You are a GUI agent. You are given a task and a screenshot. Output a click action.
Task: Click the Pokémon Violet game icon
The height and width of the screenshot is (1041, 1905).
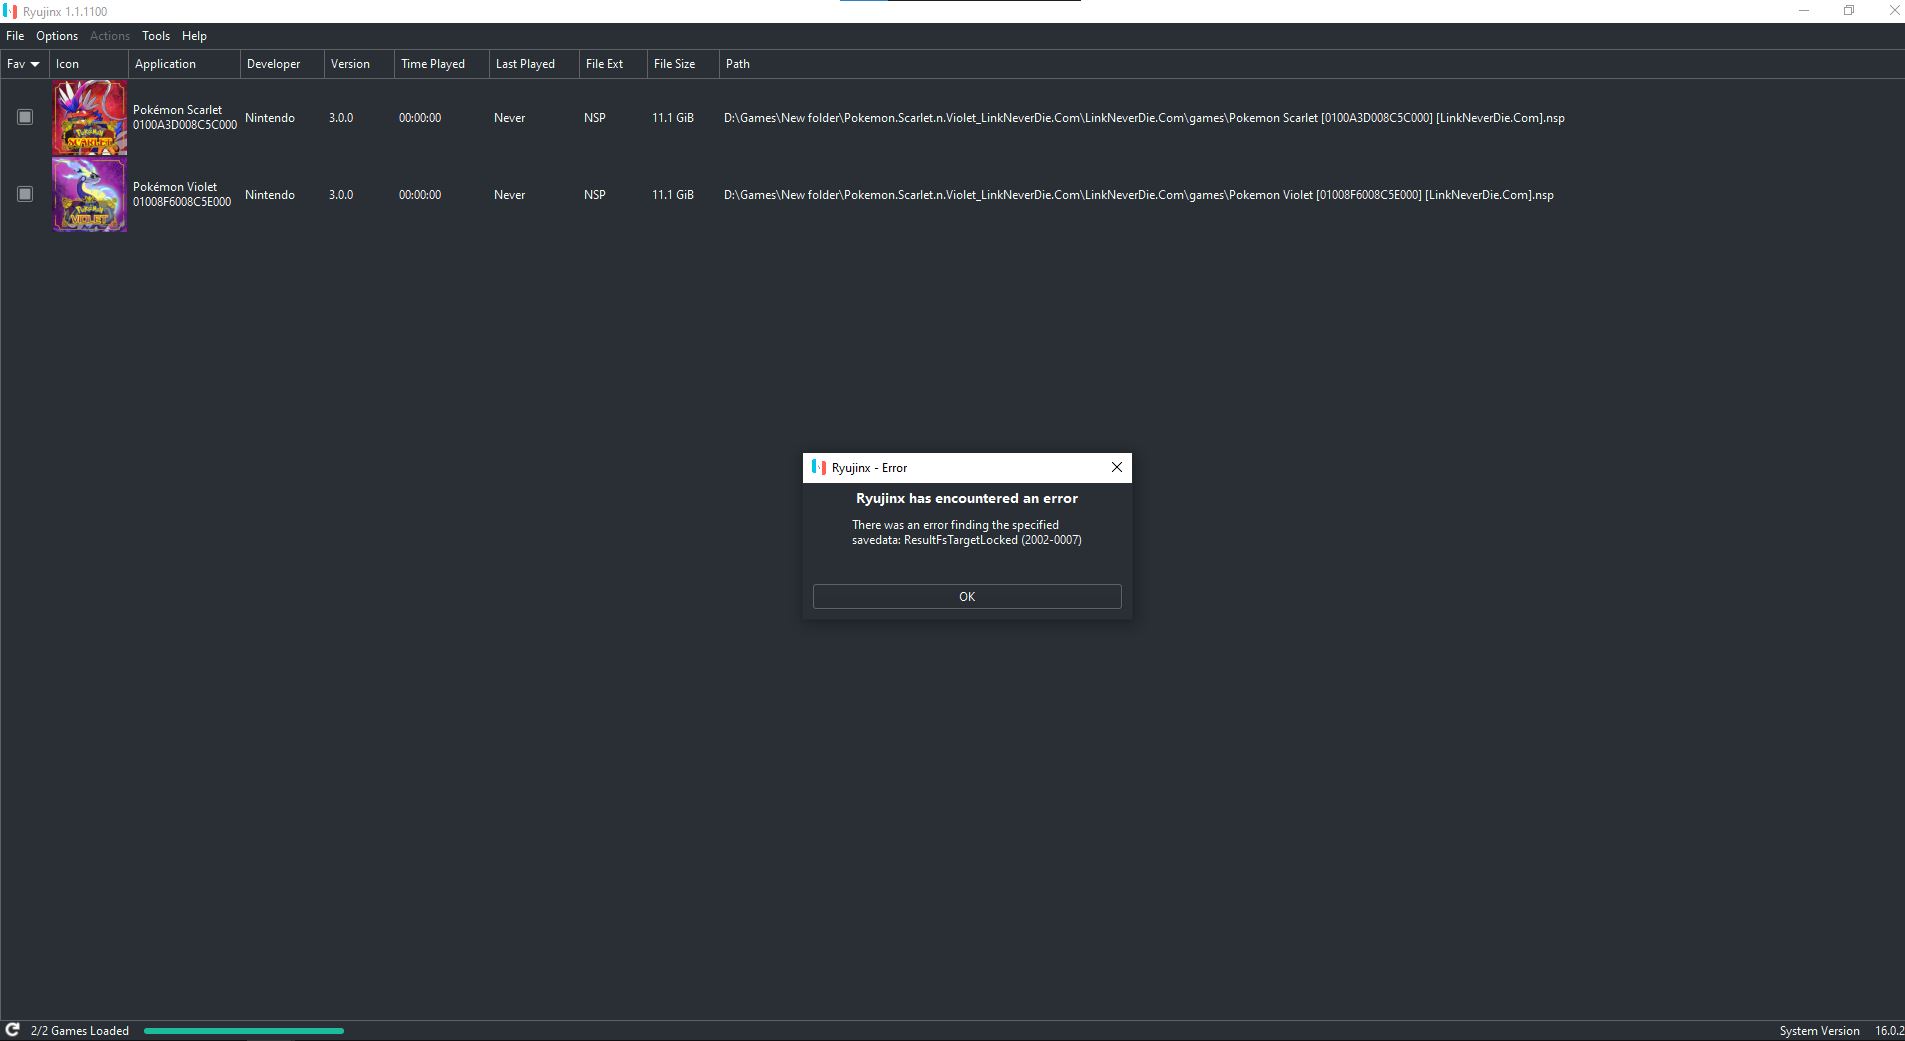point(90,195)
